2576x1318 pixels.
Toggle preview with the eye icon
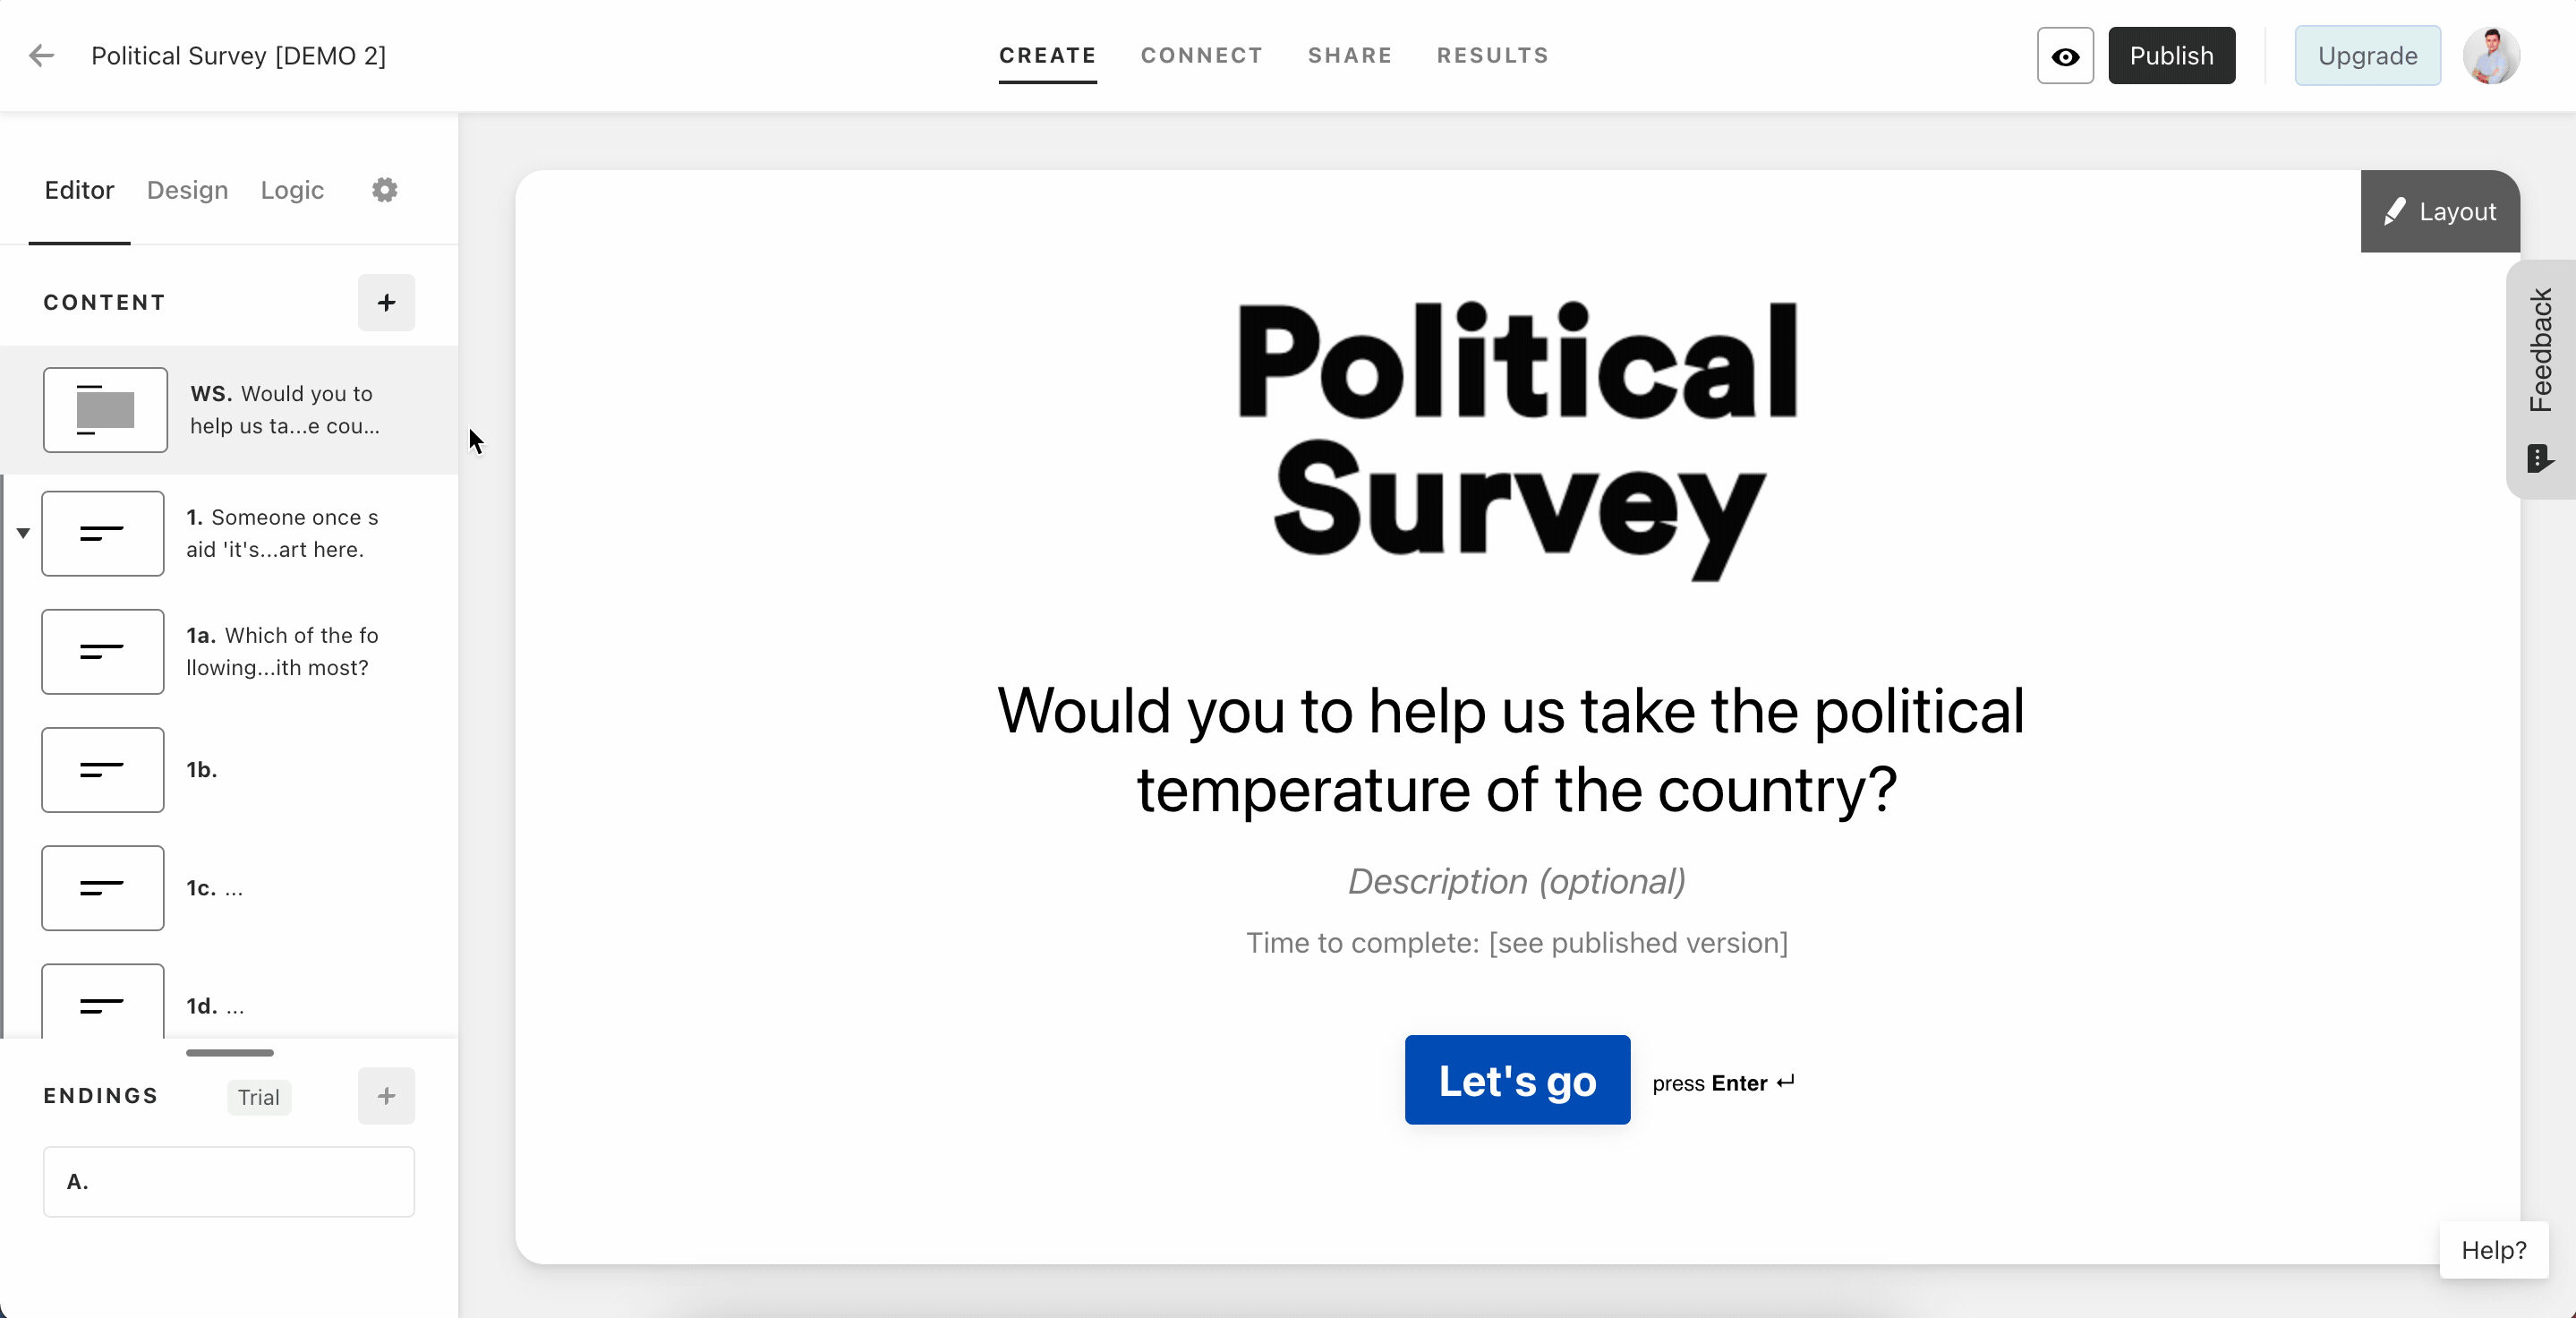coord(2065,56)
